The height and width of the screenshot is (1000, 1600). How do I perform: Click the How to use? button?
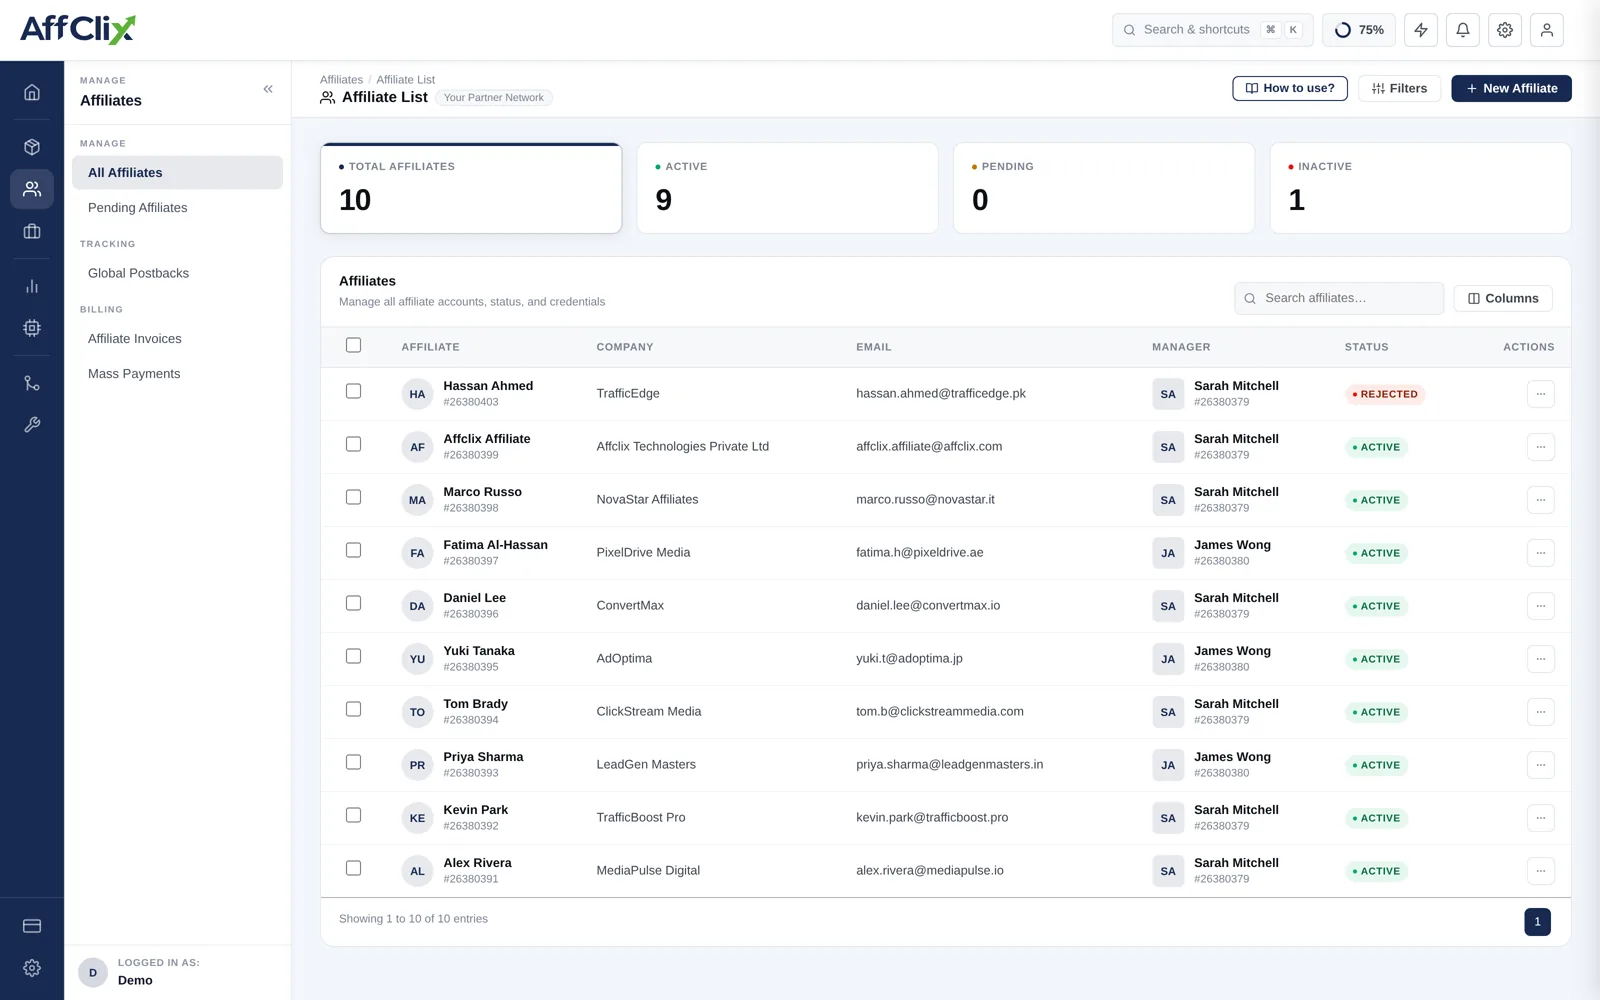click(1290, 88)
